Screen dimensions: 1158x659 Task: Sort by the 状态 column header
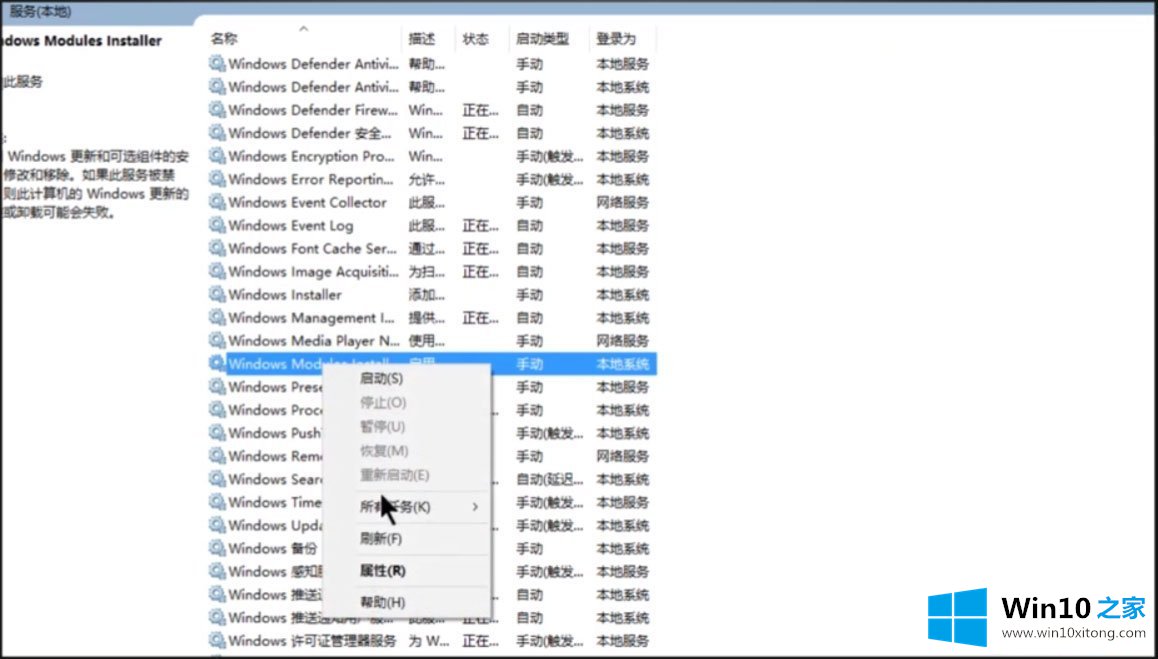pyautogui.click(x=476, y=39)
